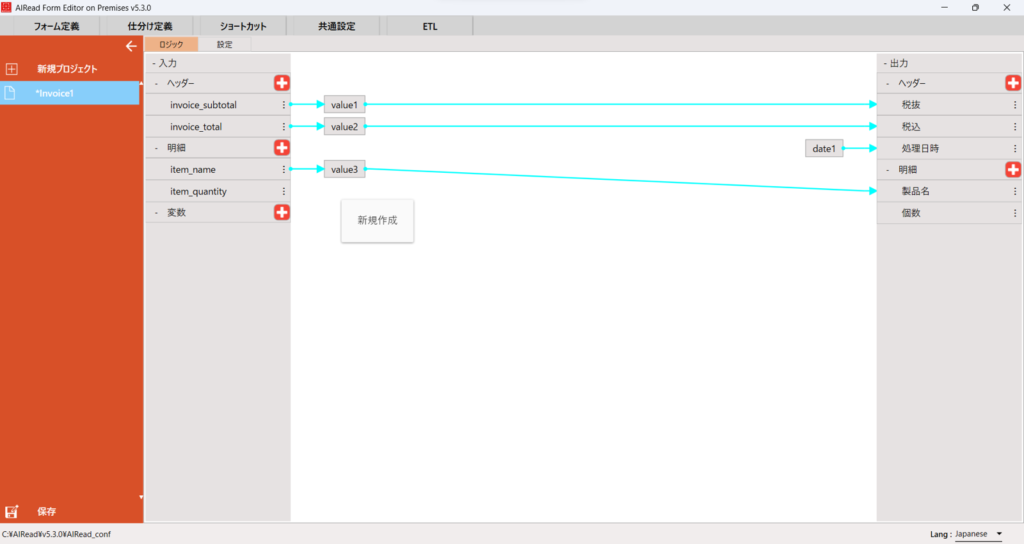The height and width of the screenshot is (544, 1024).
Task: Collapse the 出力 section
Action: point(885,63)
